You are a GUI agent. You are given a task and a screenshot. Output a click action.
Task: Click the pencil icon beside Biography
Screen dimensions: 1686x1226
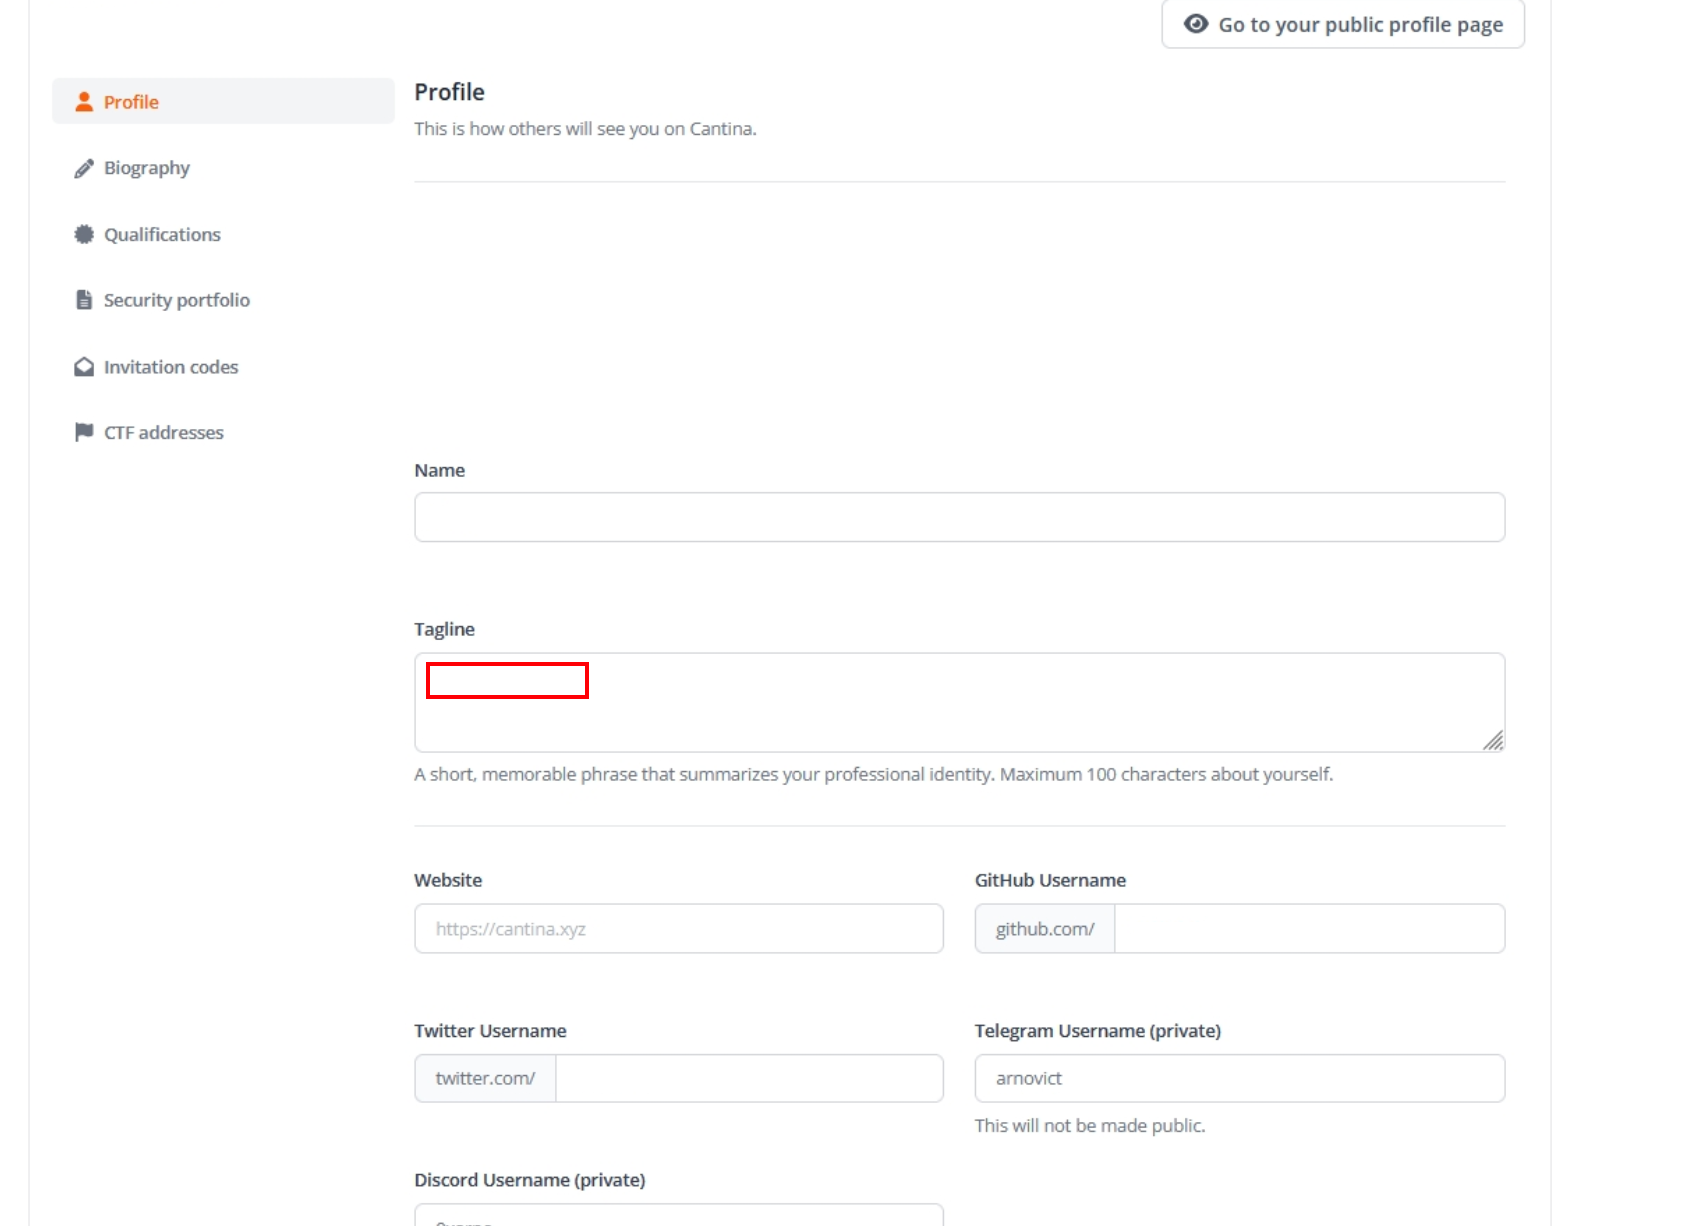(84, 168)
